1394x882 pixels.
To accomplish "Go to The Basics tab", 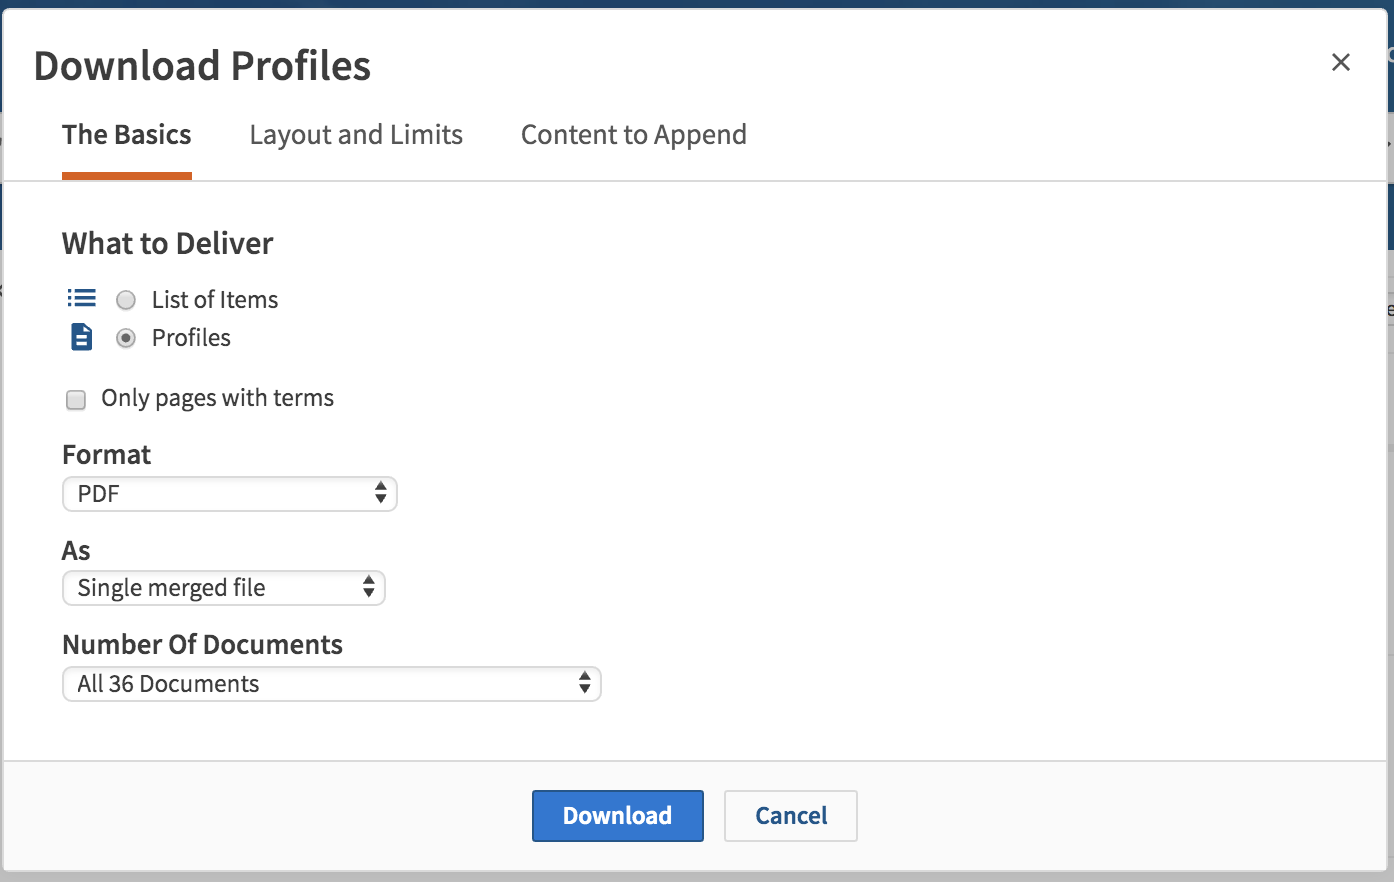I will 127,135.
